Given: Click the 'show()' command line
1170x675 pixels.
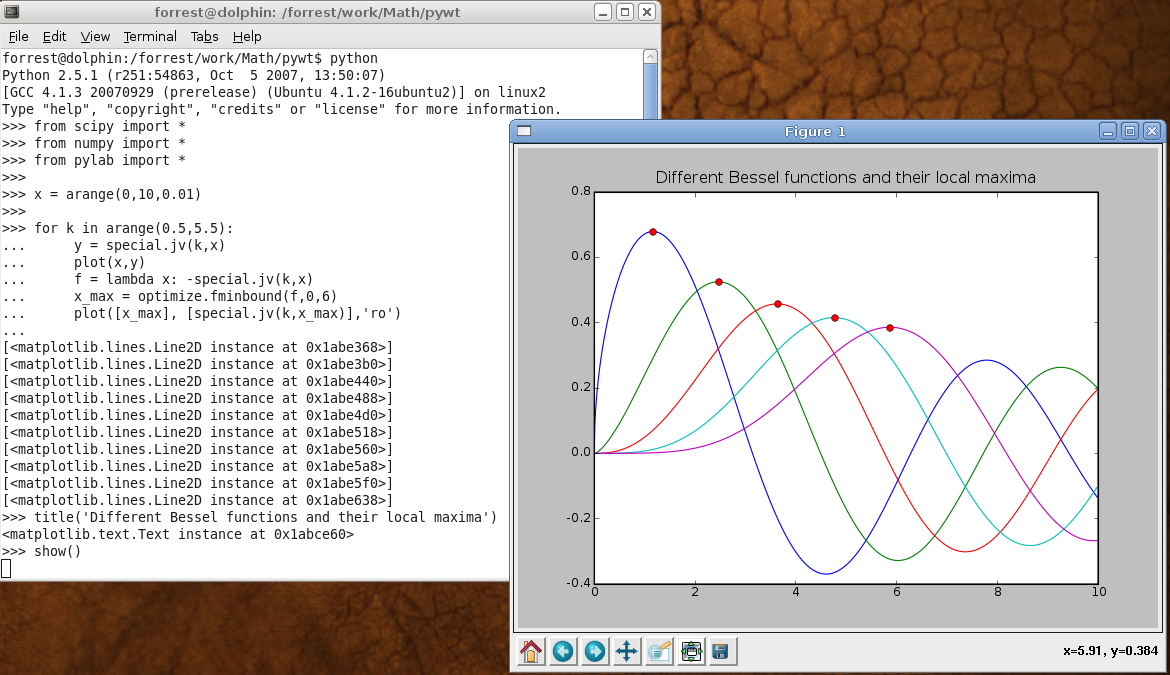Looking at the screenshot, I should click(x=41, y=552).
